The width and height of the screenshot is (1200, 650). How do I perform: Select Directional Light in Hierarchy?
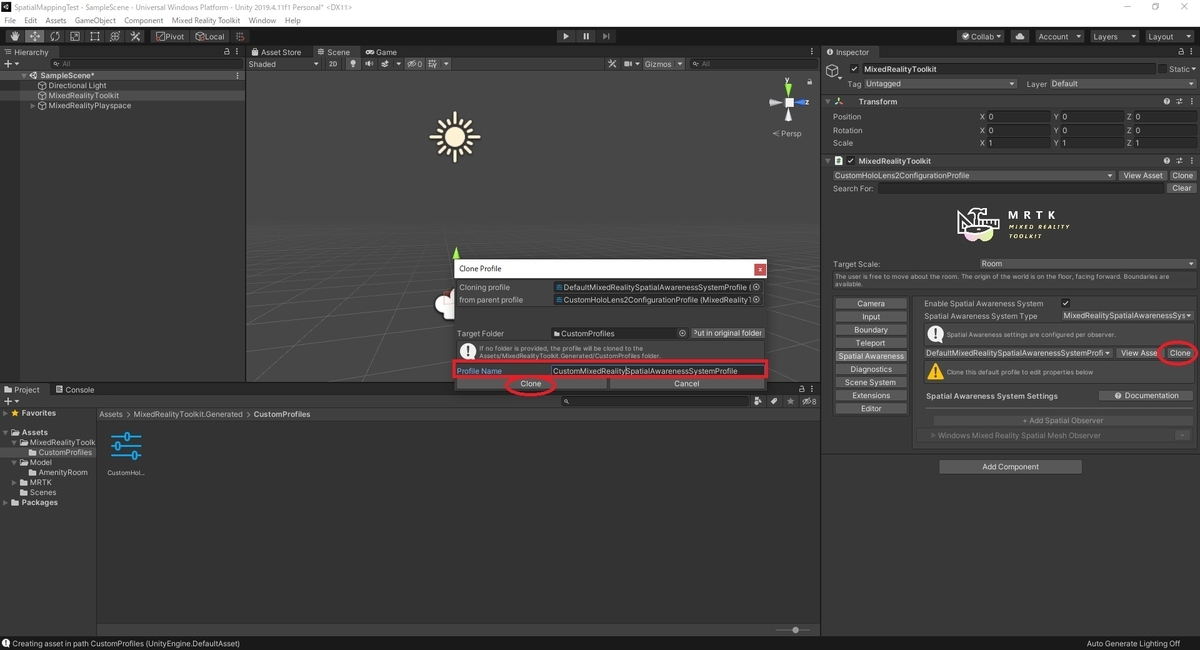coord(77,86)
